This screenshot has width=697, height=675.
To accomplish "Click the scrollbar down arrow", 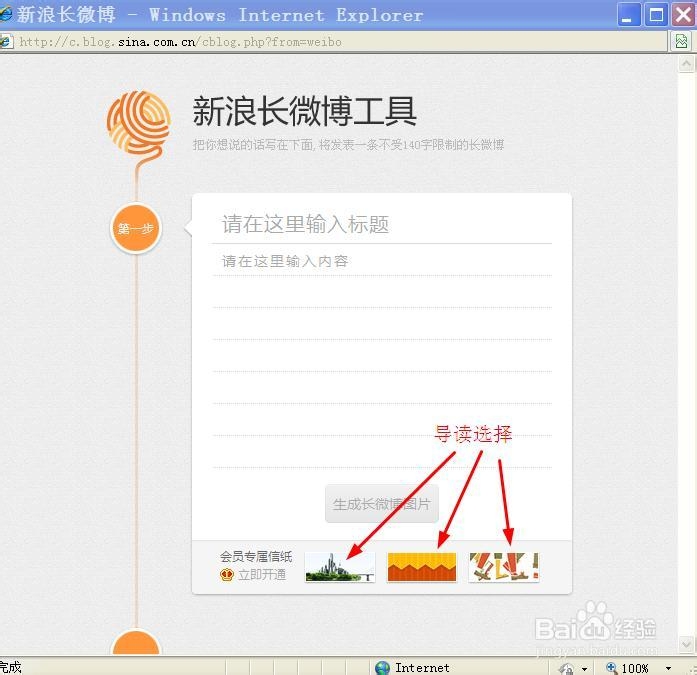I will 686,643.
